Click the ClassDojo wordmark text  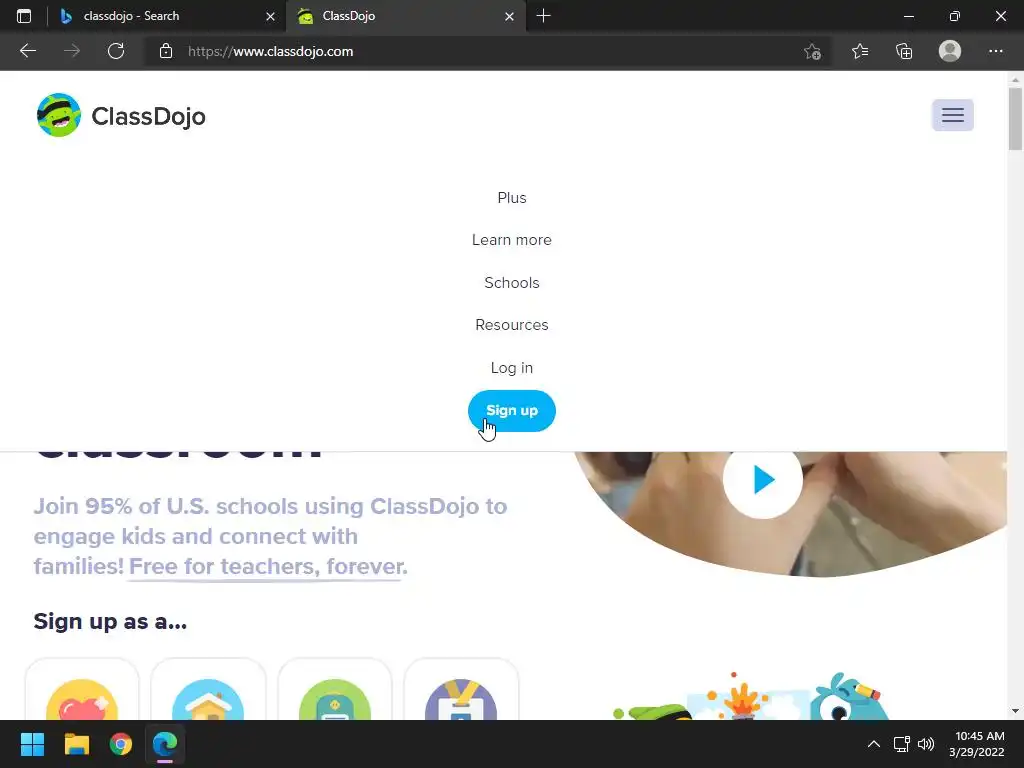pos(148,116)
